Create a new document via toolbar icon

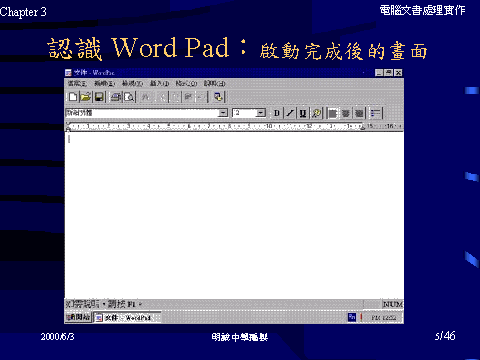coord(73,97)
